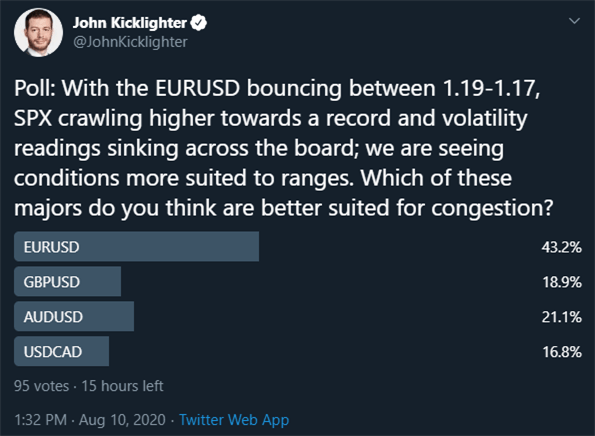Open the 1:32 PM timestamp link
Screen dimensions: 595x436
pos(41,420)
